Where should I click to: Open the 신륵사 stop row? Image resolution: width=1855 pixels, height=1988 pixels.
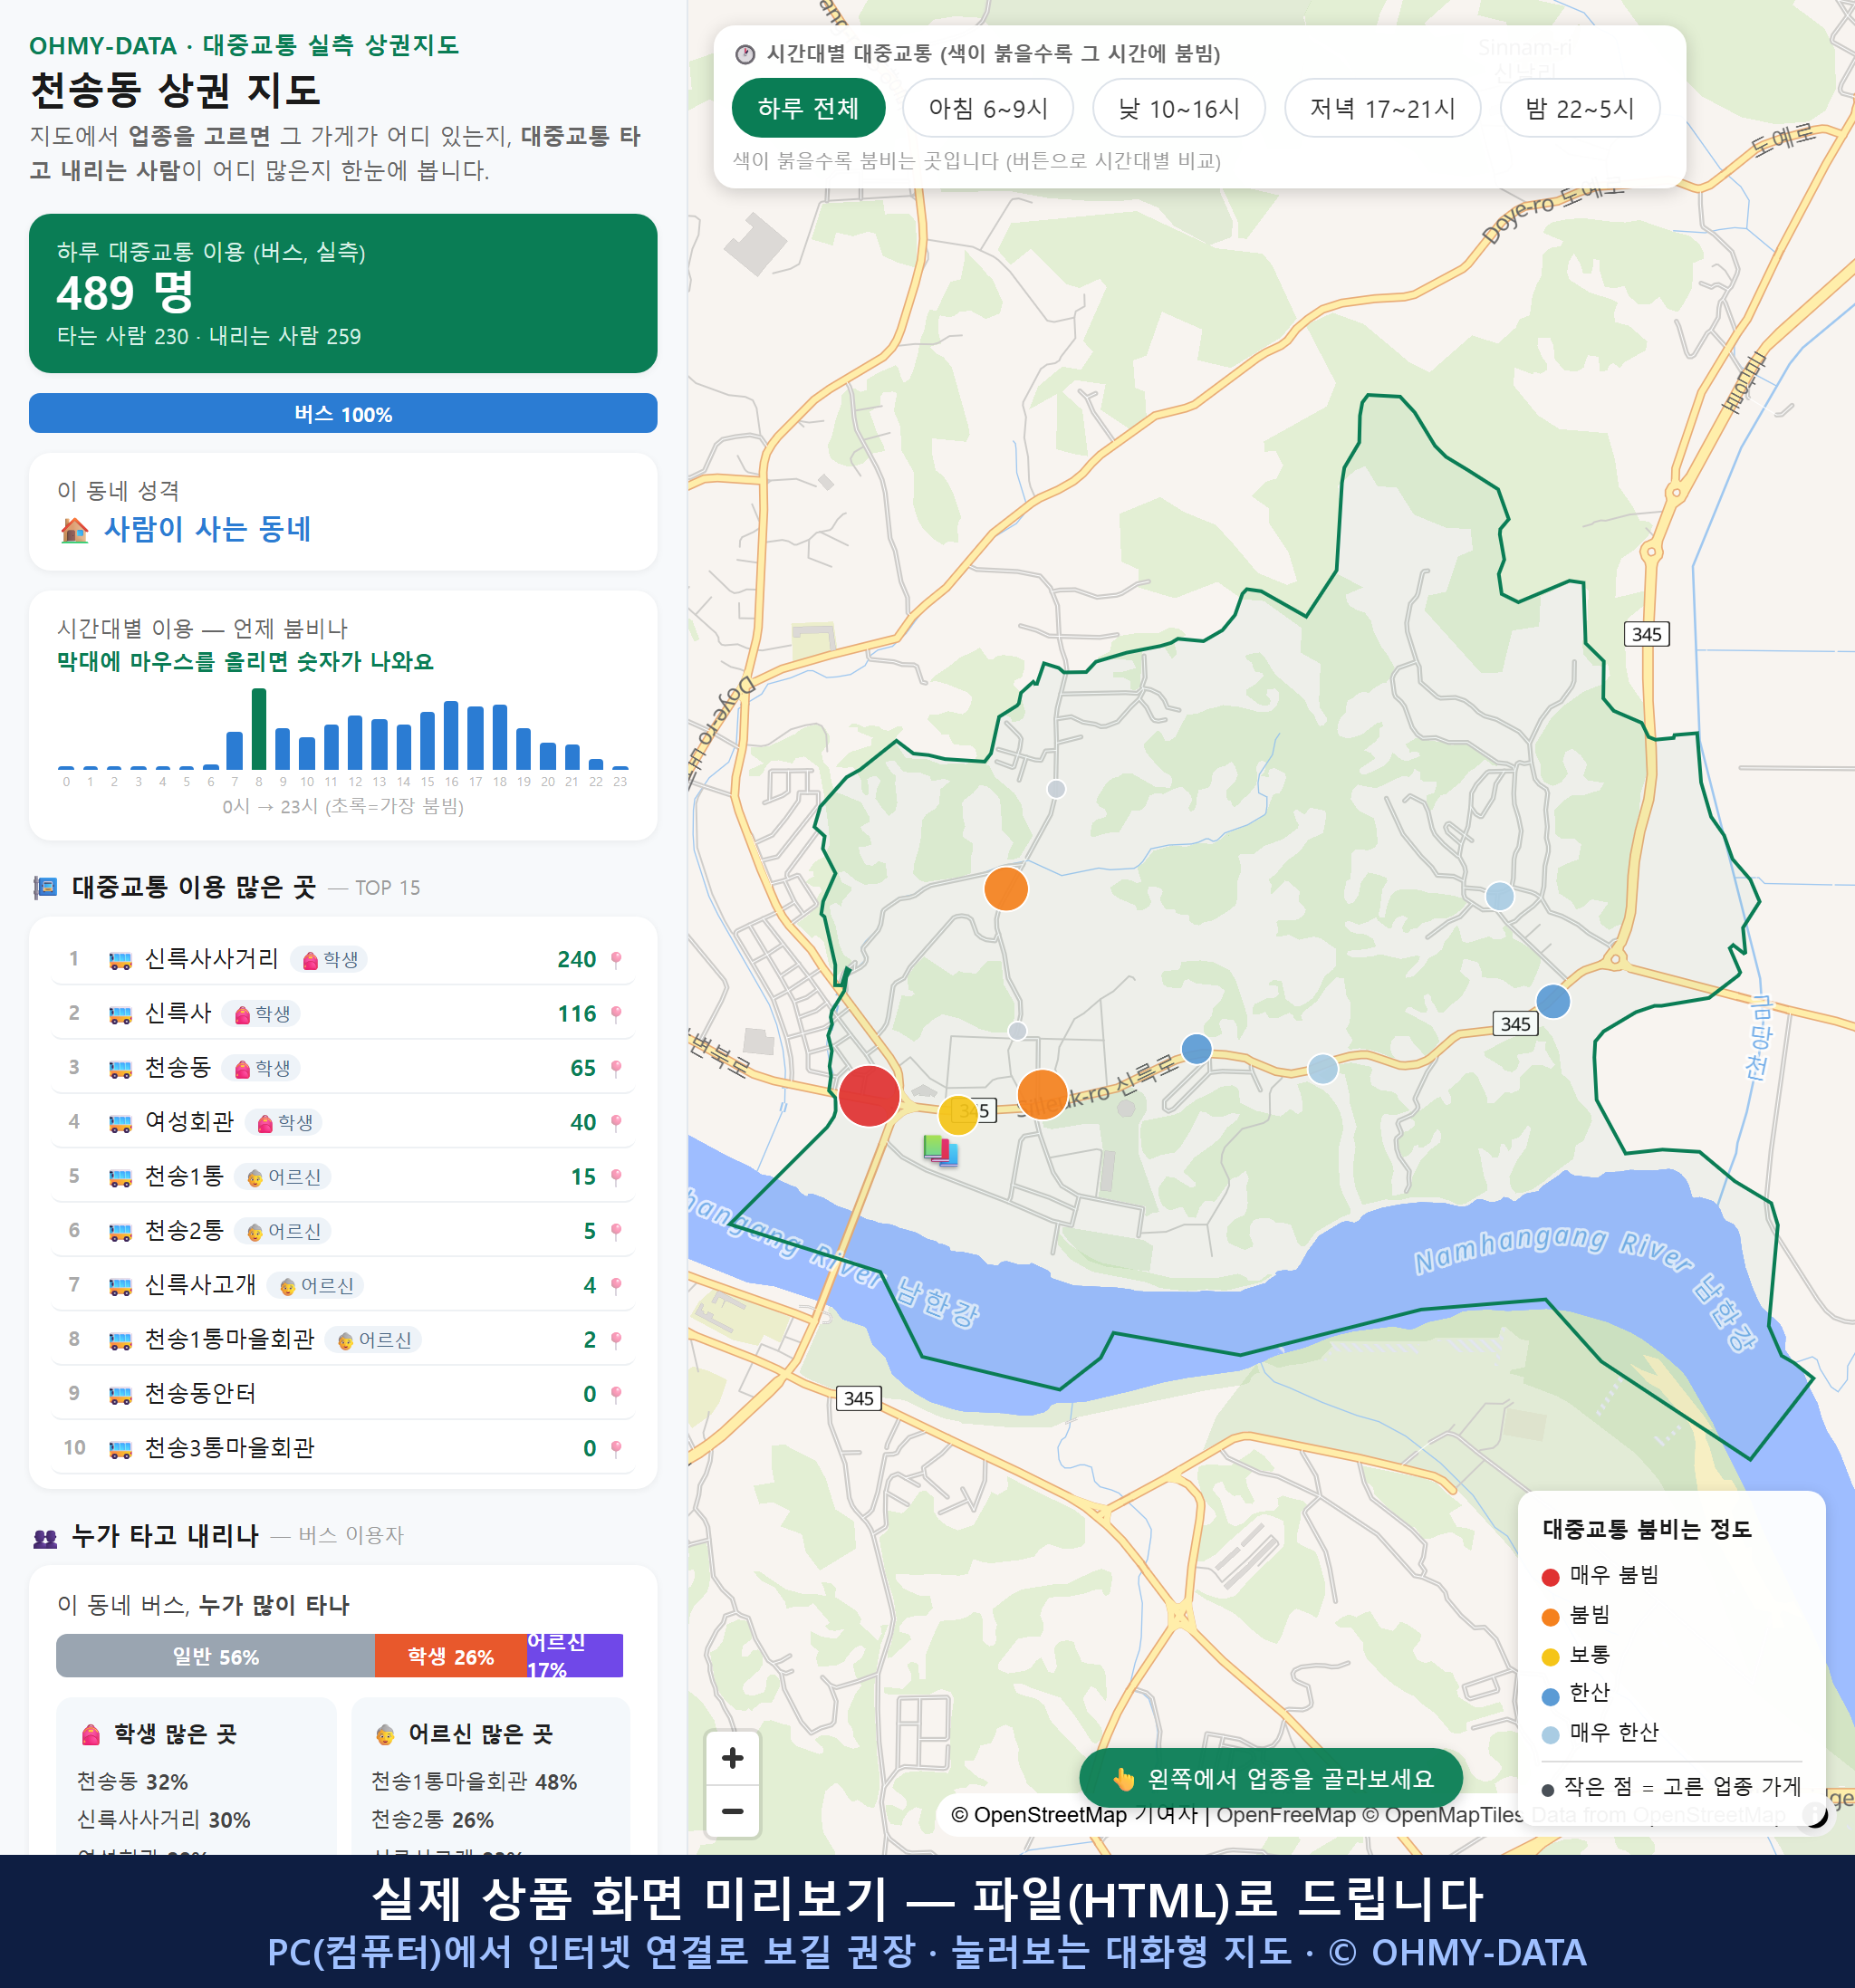[343, 1013]
